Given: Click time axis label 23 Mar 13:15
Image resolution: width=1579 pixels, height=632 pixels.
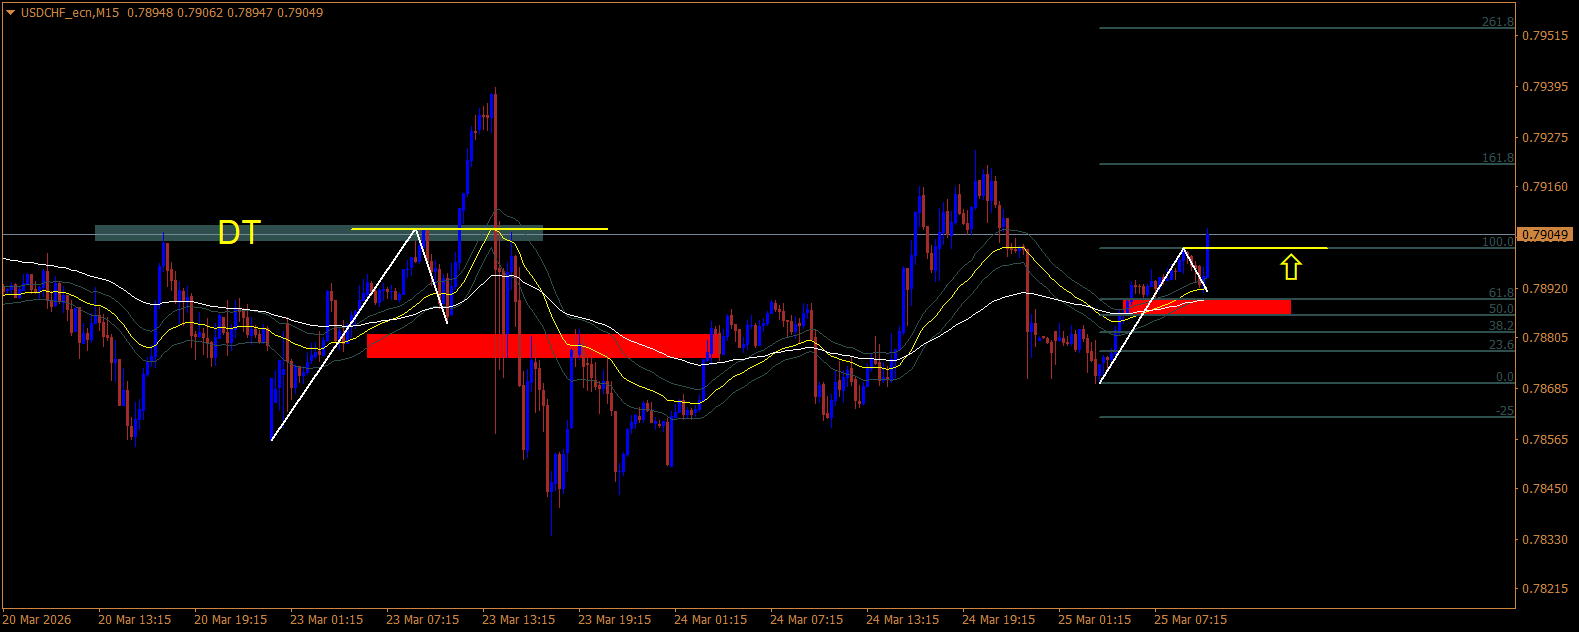Looking at the screenshot, I should (x=519, y=620).
